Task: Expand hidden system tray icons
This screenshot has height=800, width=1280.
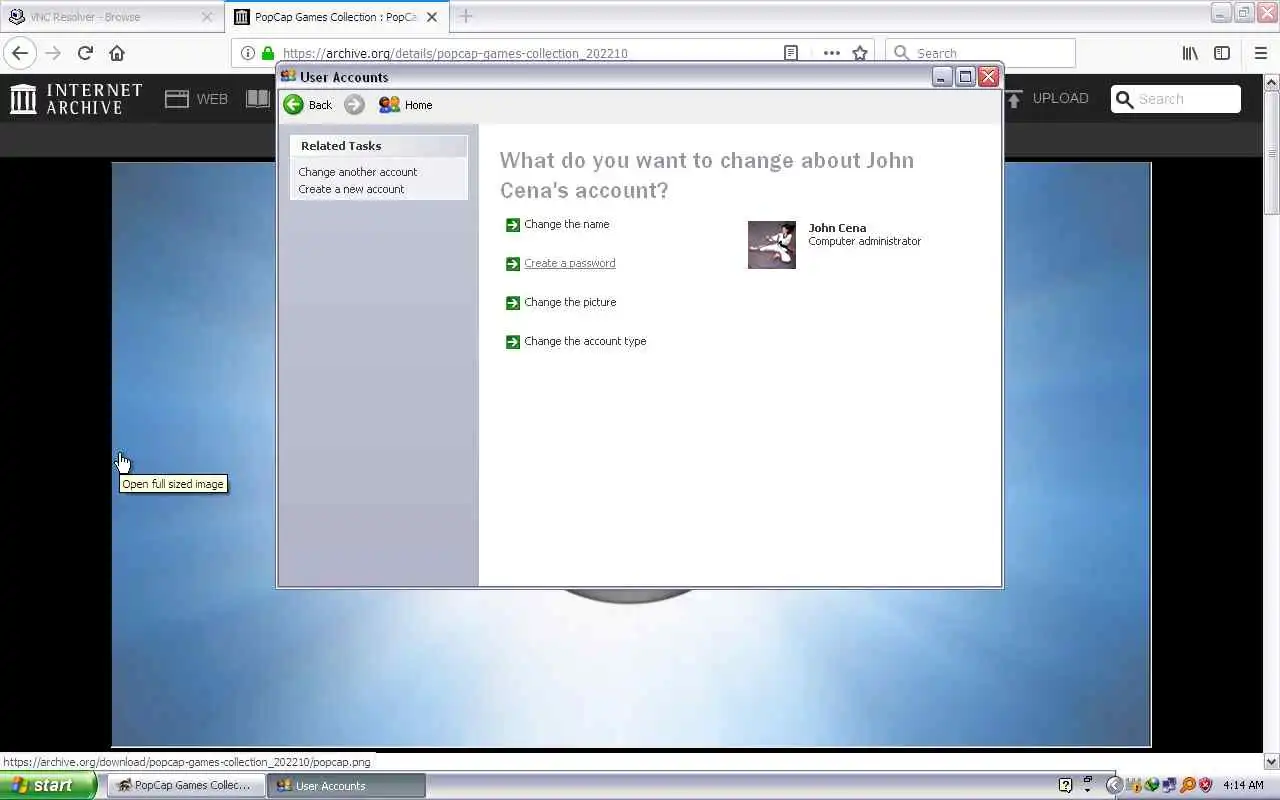Action: (1113, 785)
